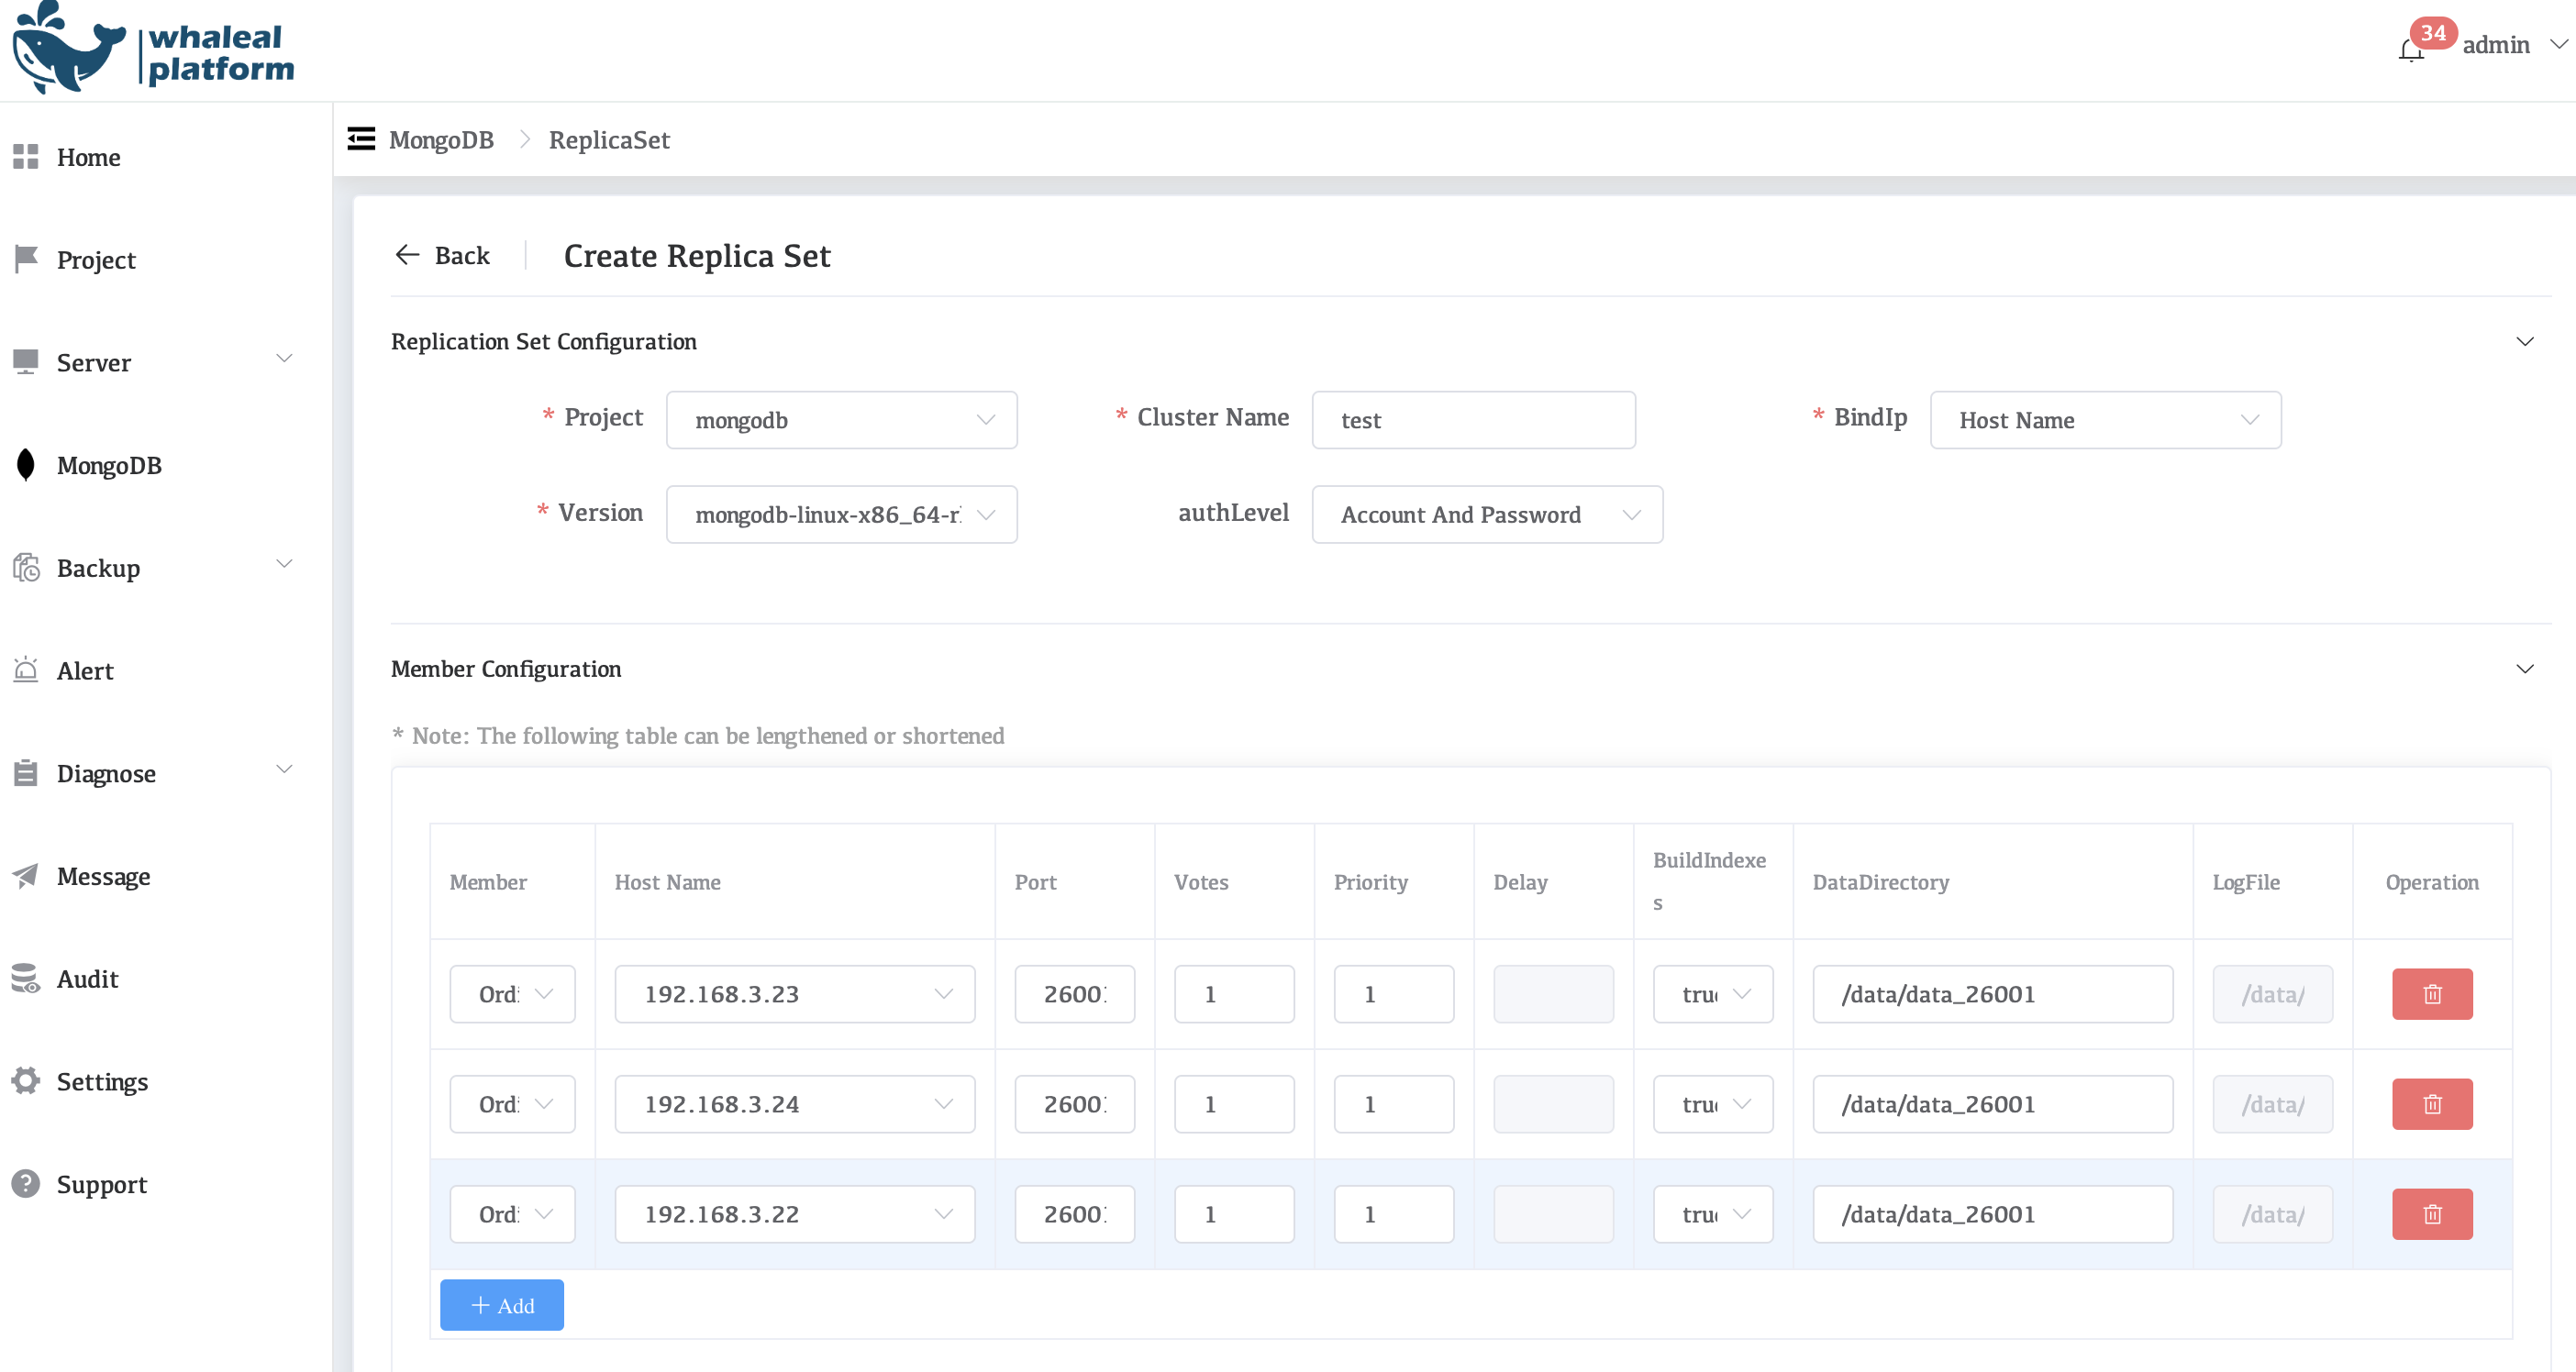2576x1372 pixels.
Task: Click the Add member button
Action: 502,1305
